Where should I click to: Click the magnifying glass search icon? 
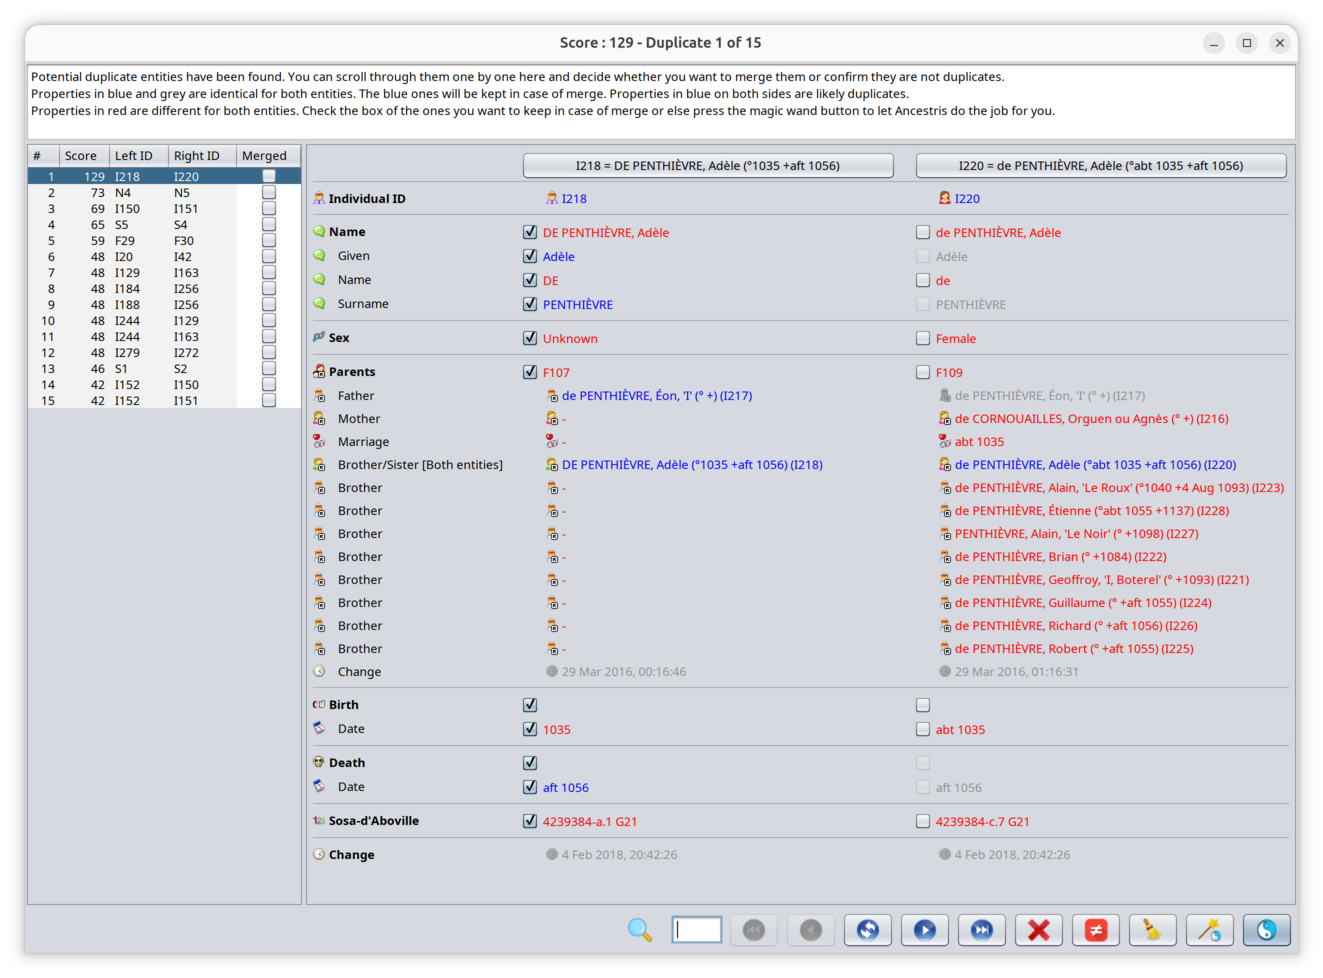click(640, 930)
